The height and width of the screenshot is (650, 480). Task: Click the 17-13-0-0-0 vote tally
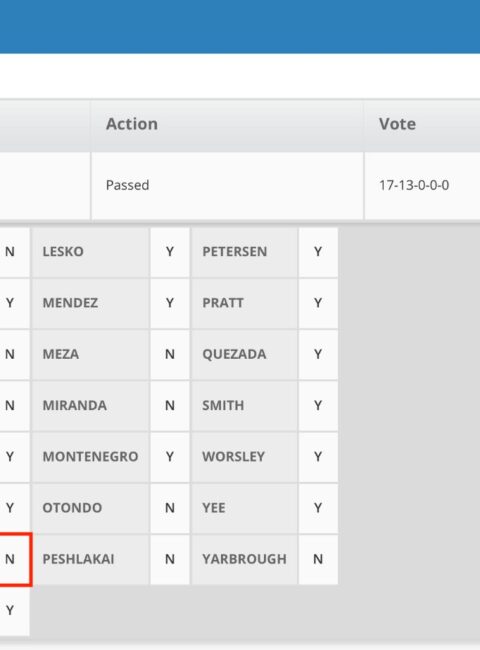coord(414,185)
